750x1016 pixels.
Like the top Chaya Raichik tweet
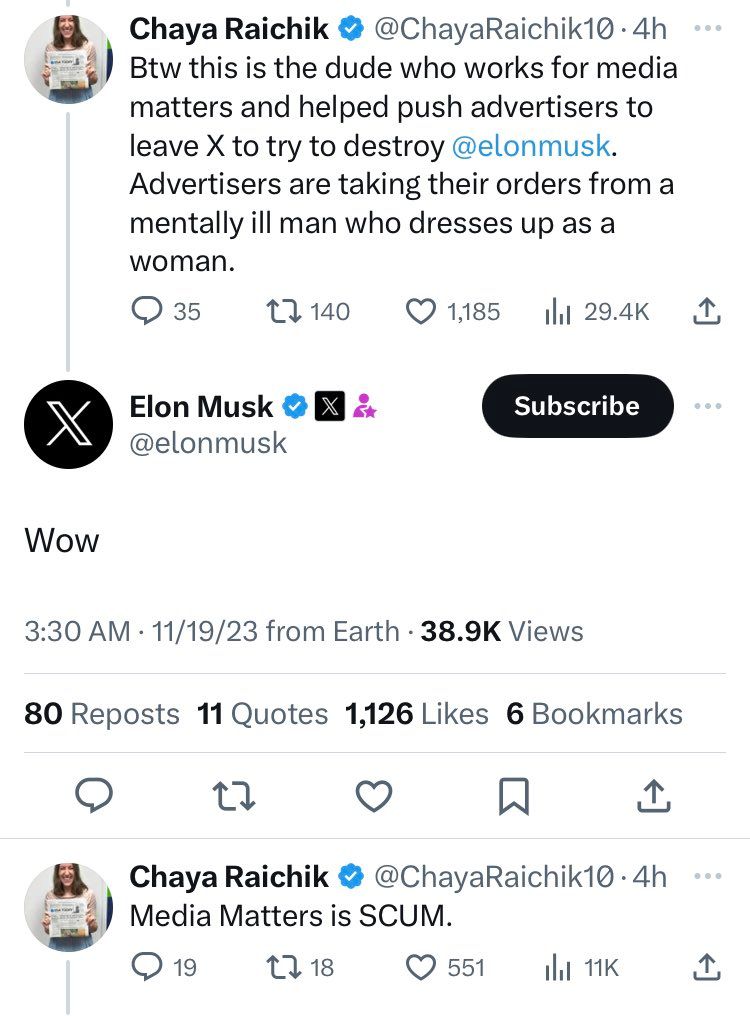423,312
